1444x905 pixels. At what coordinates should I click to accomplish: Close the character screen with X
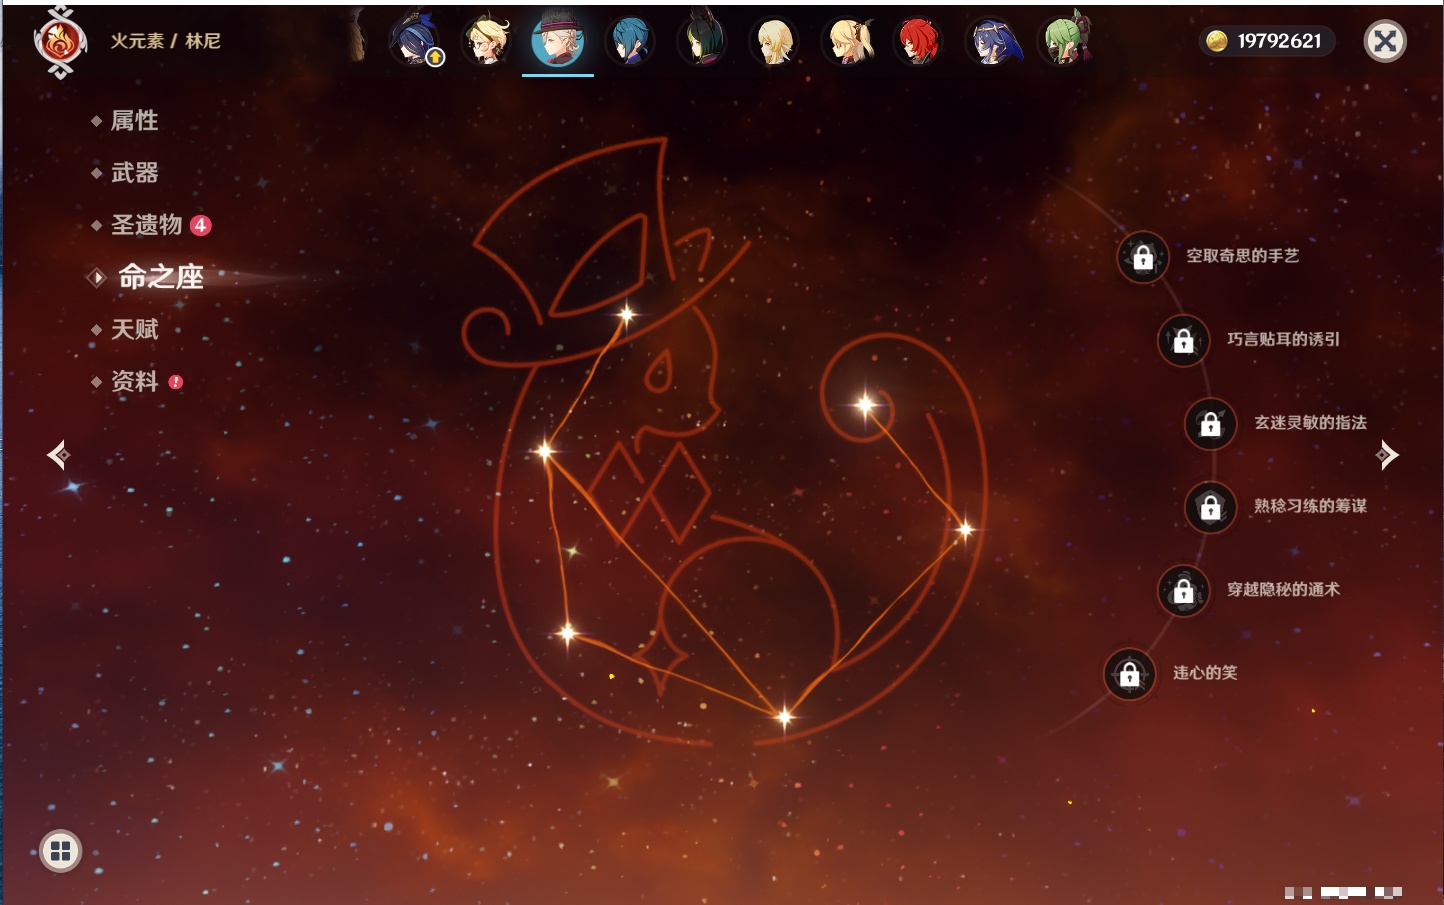[x=1385, y=41]
